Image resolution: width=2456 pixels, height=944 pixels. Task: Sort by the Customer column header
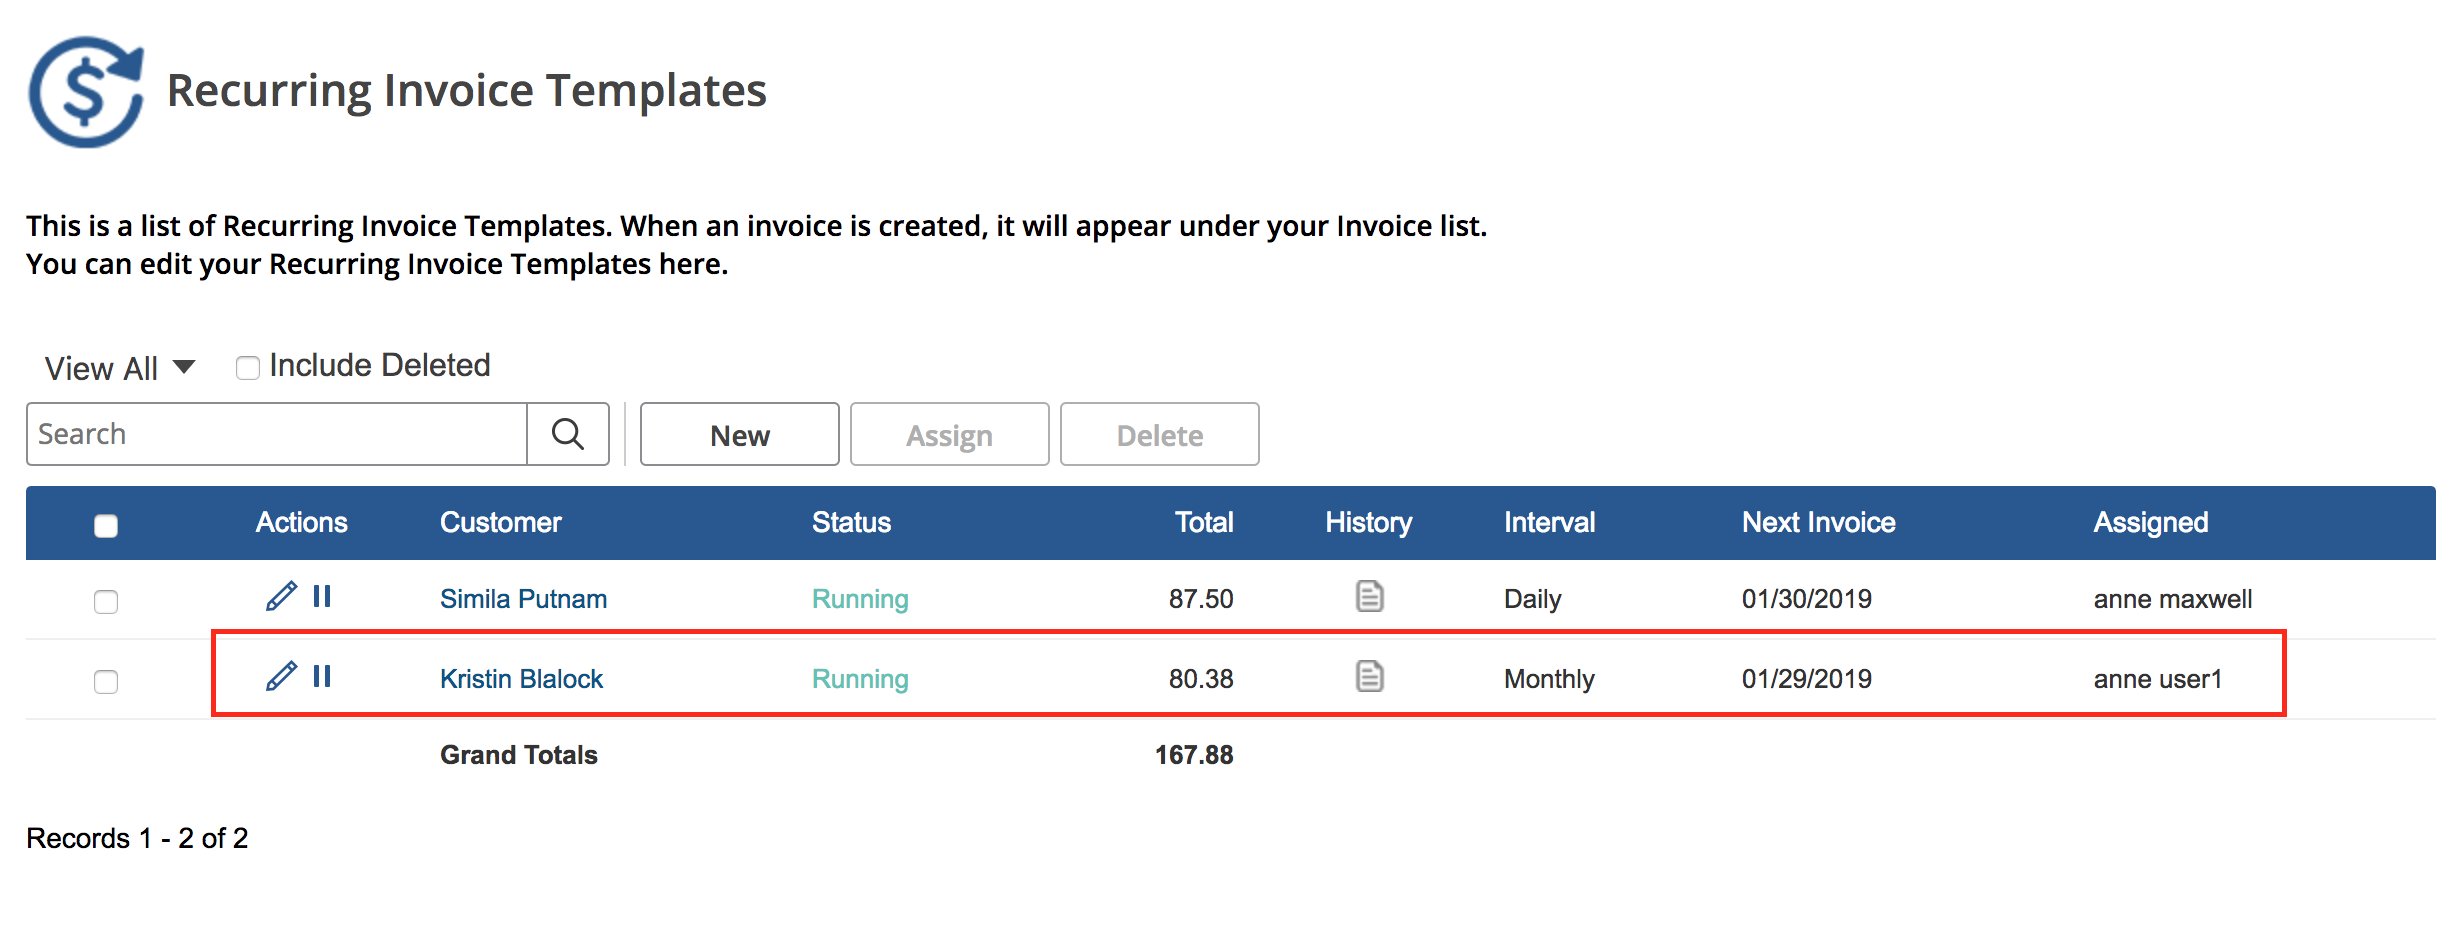500,522
